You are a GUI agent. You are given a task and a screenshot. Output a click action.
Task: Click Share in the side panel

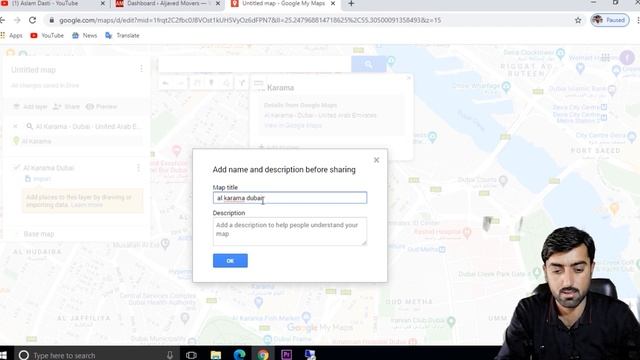[x=67, y=107]
